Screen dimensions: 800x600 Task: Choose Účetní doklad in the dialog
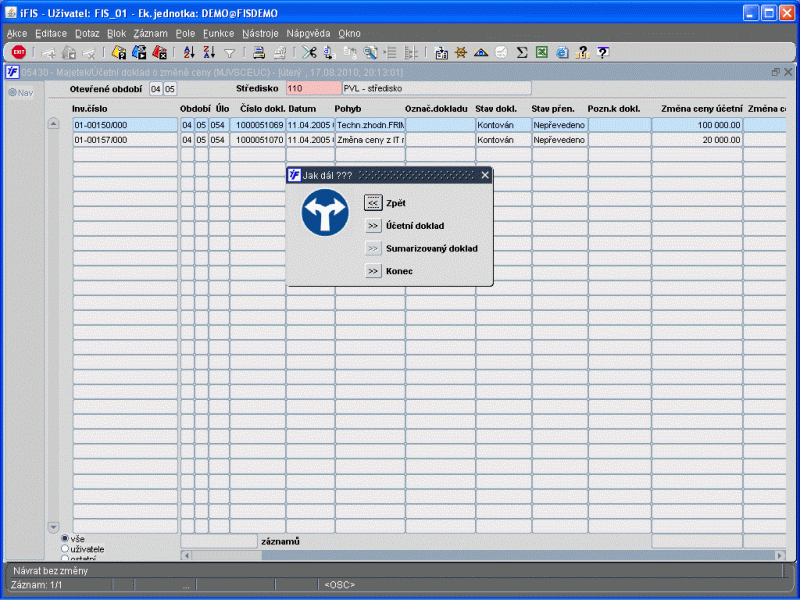click(x=373, y=225)
